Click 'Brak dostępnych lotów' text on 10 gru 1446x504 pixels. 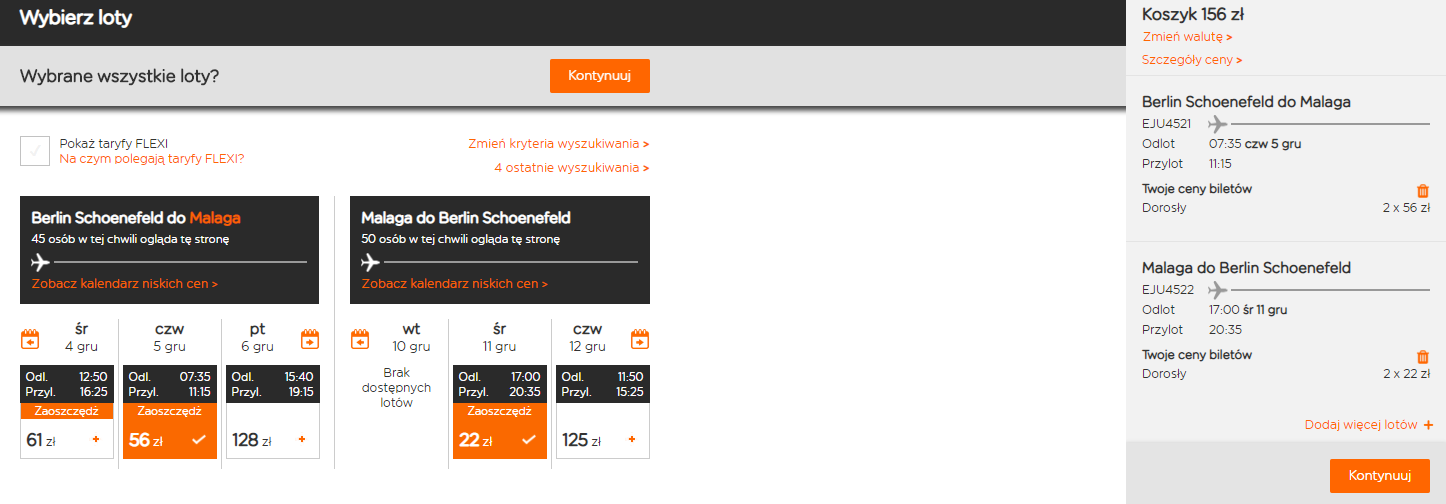point(398,387)
